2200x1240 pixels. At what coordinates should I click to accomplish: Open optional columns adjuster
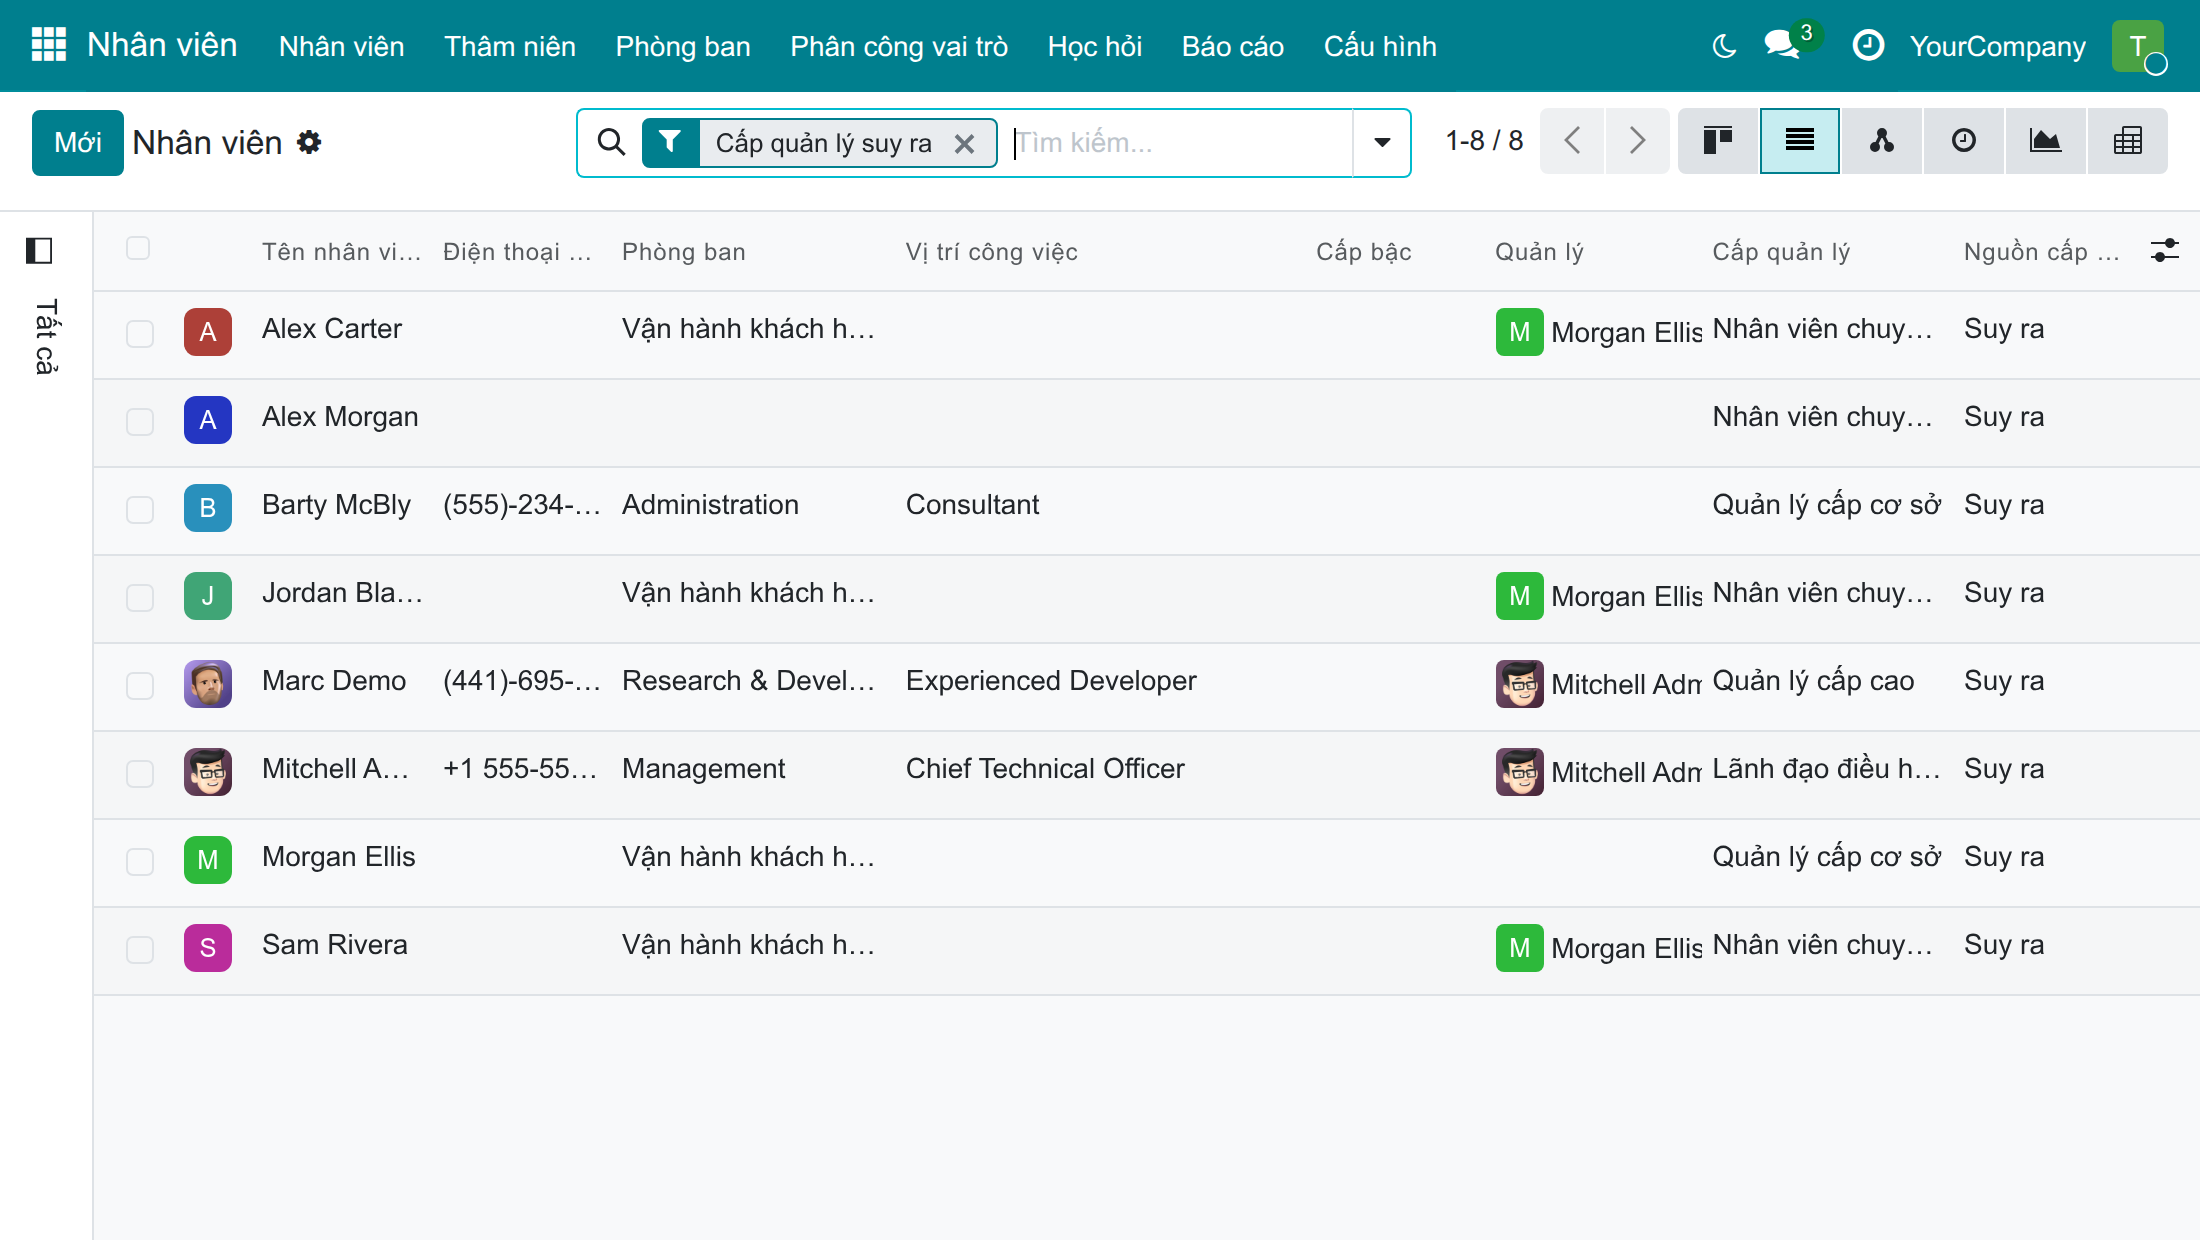(x=2165, y=250)
